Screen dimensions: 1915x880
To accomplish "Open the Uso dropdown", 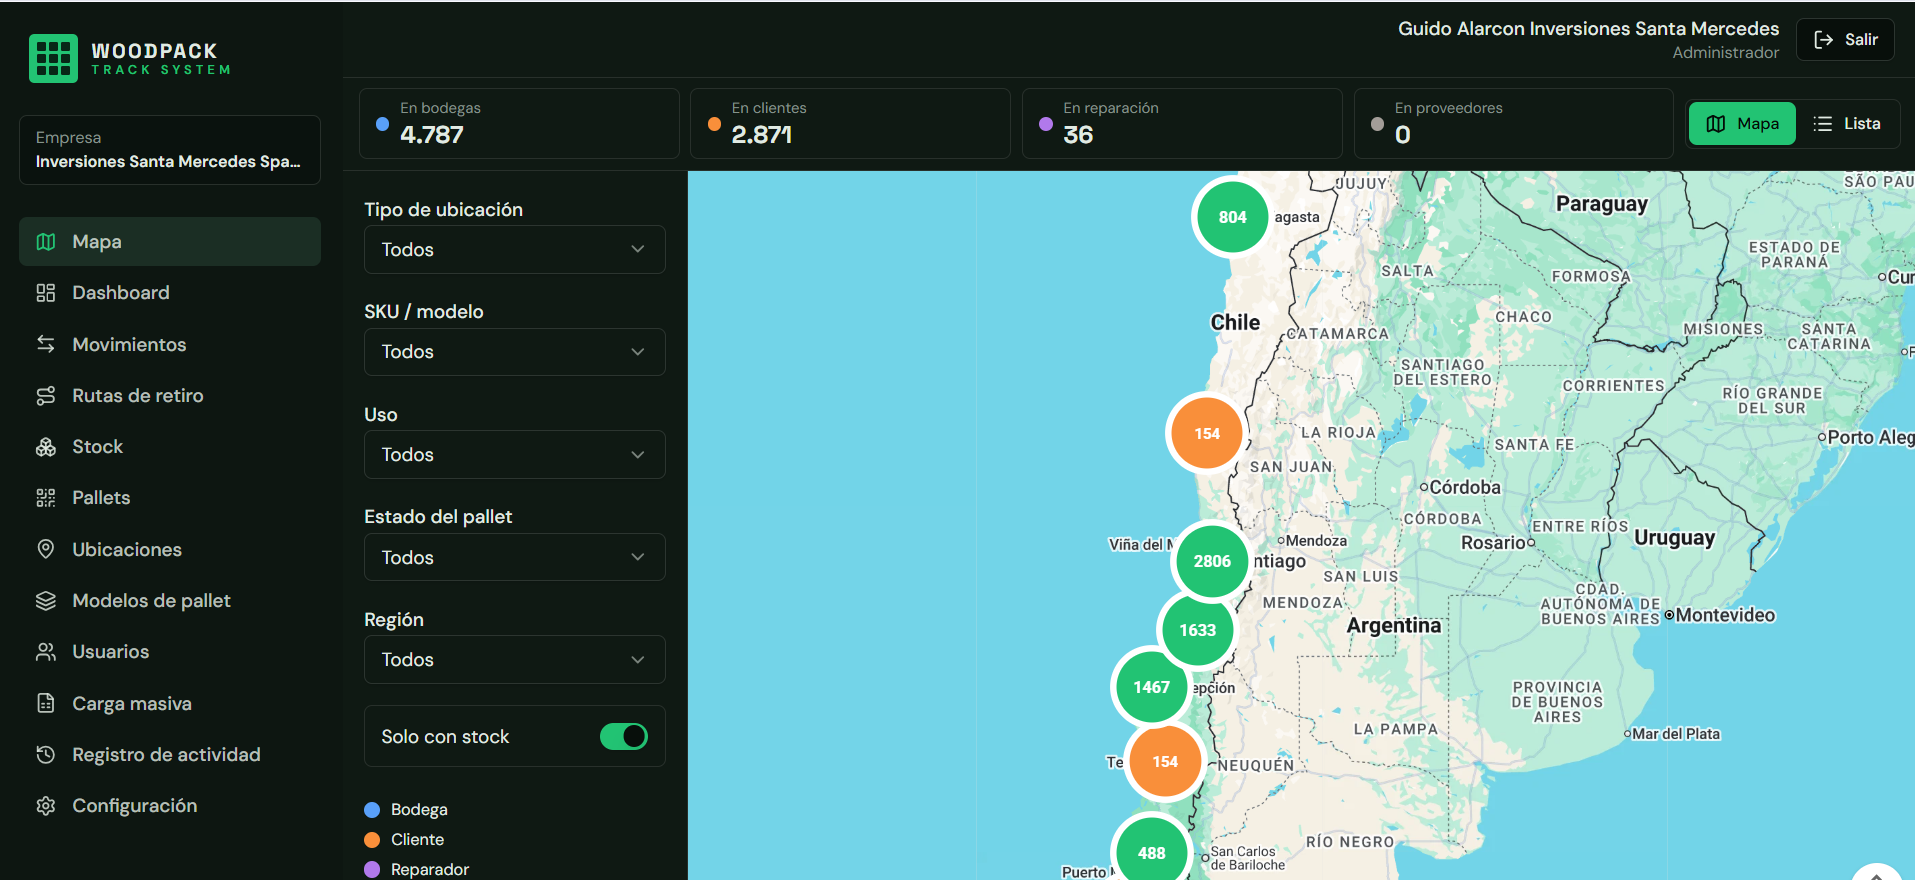I will [515, 455].
